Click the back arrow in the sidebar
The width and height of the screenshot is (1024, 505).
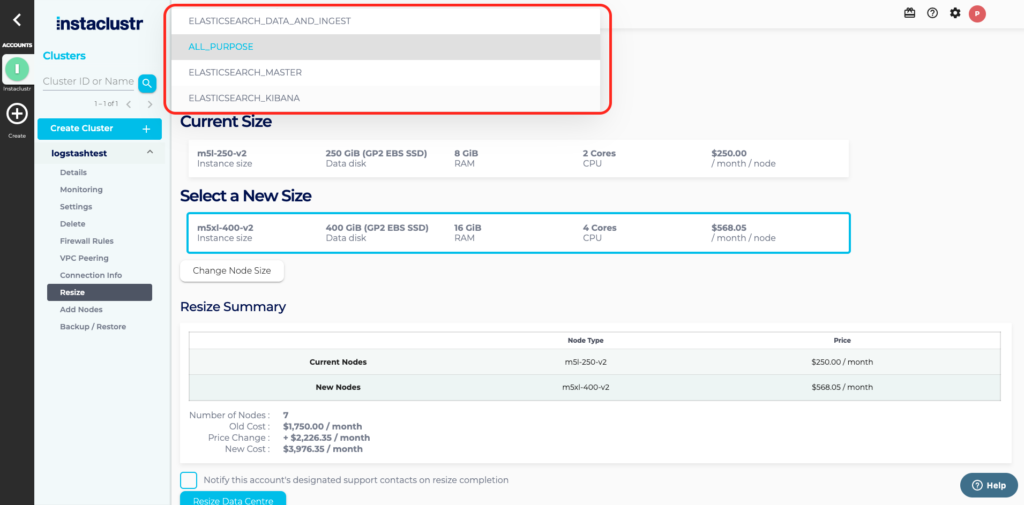tap(16, 19)
